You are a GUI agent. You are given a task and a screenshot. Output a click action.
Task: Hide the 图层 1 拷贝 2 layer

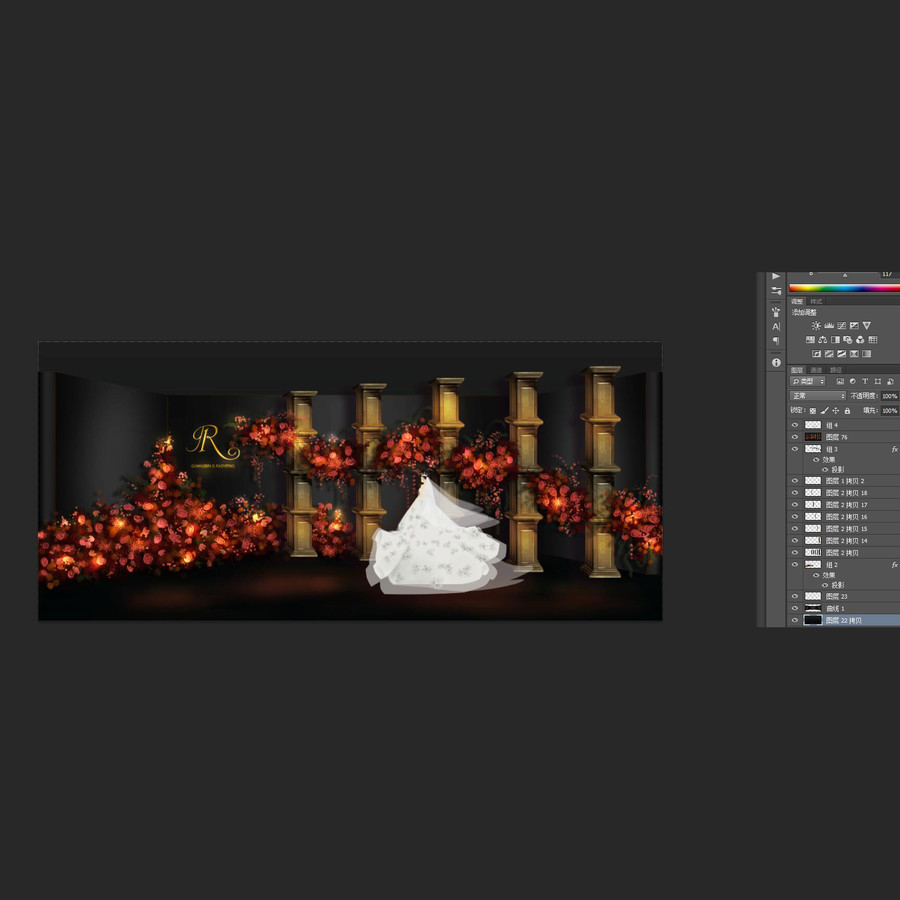(x=795, y=481)
